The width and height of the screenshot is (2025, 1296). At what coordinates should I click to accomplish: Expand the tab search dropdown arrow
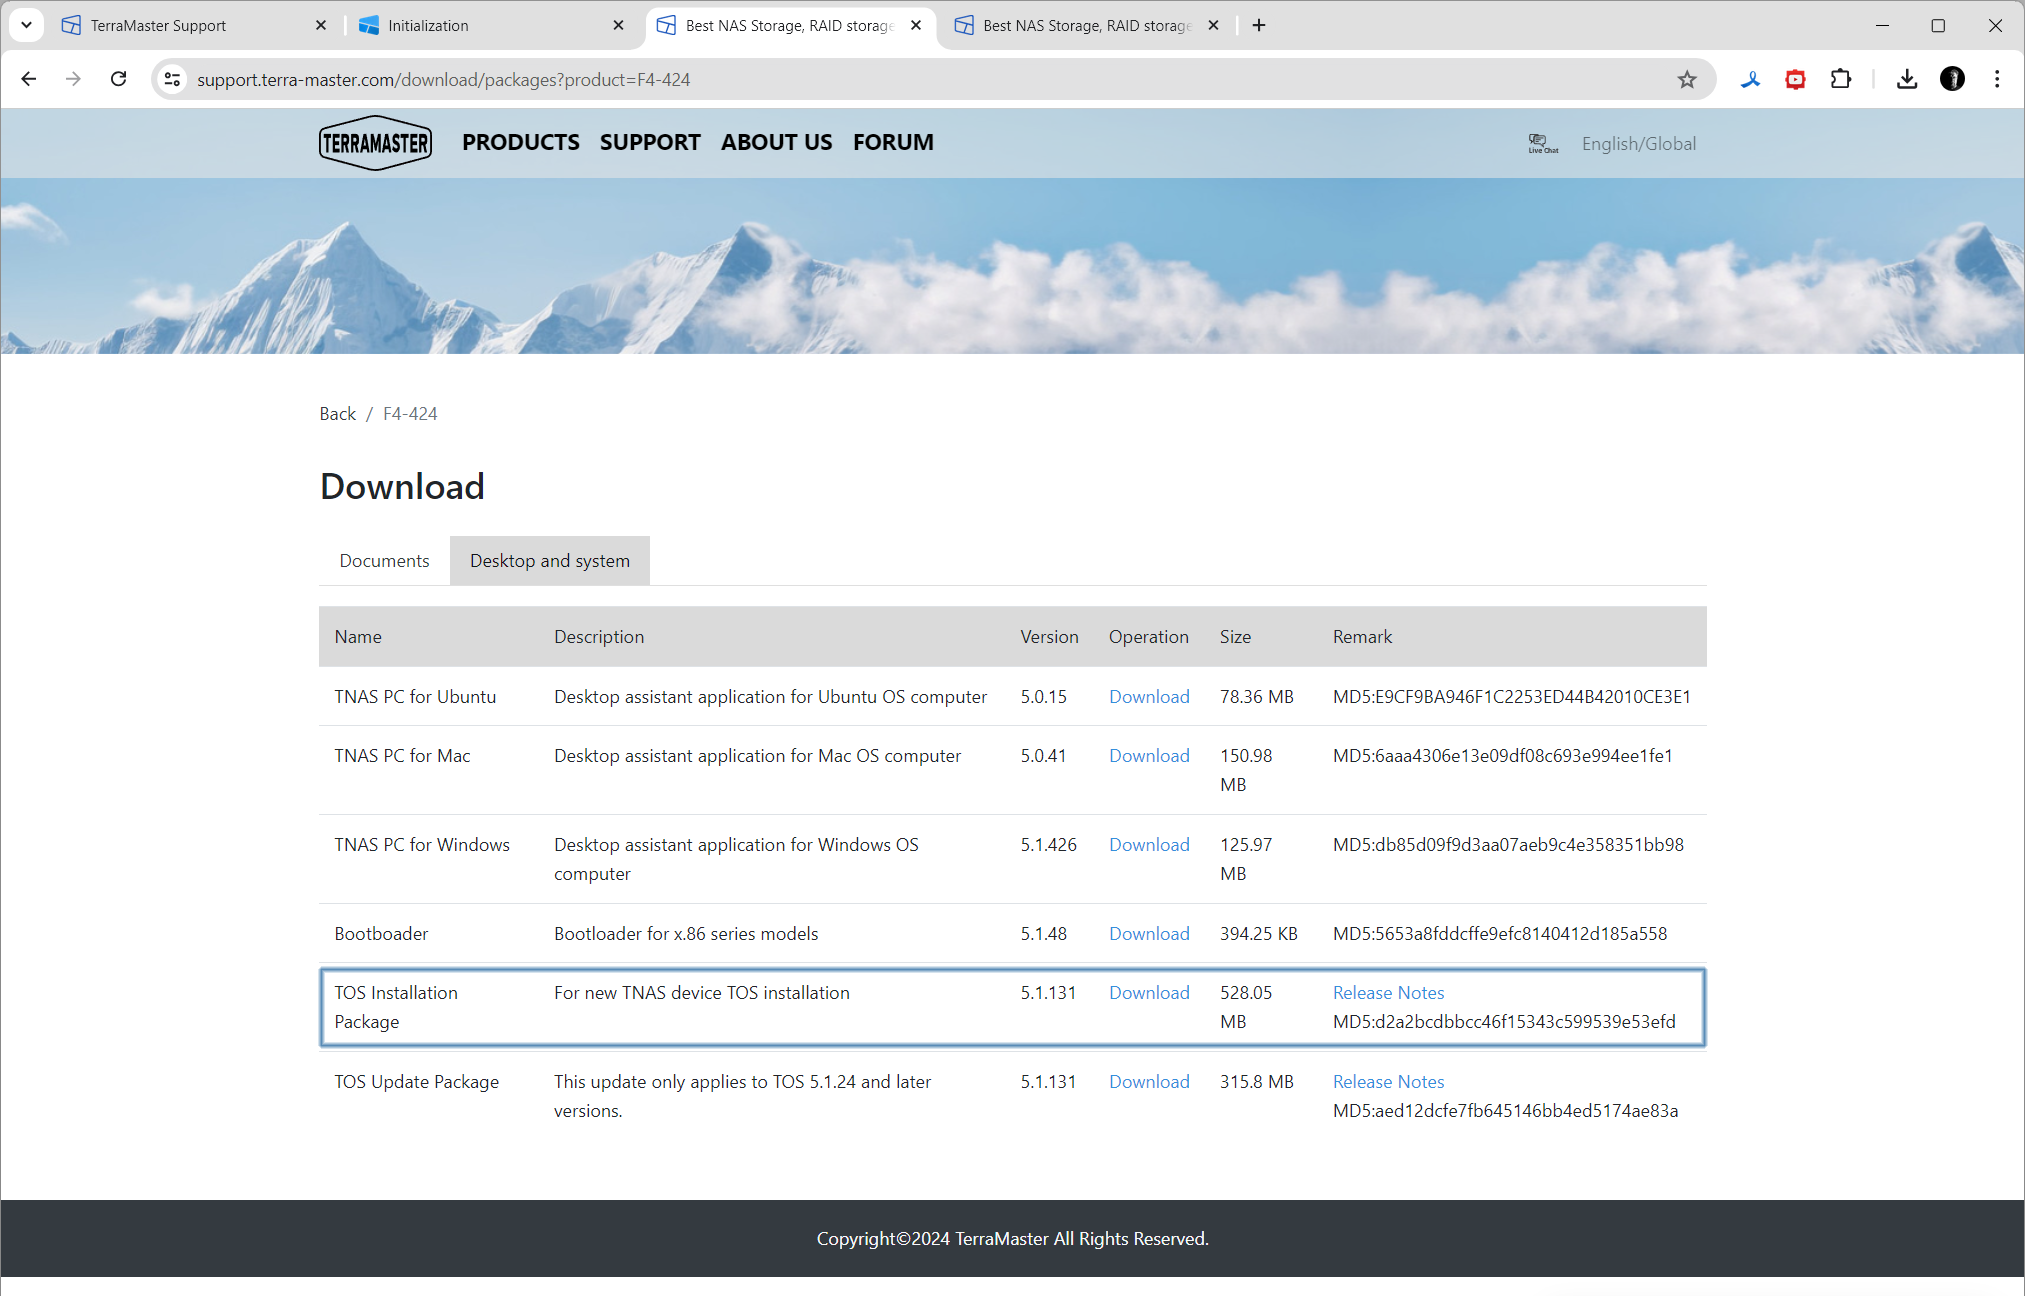26,25
